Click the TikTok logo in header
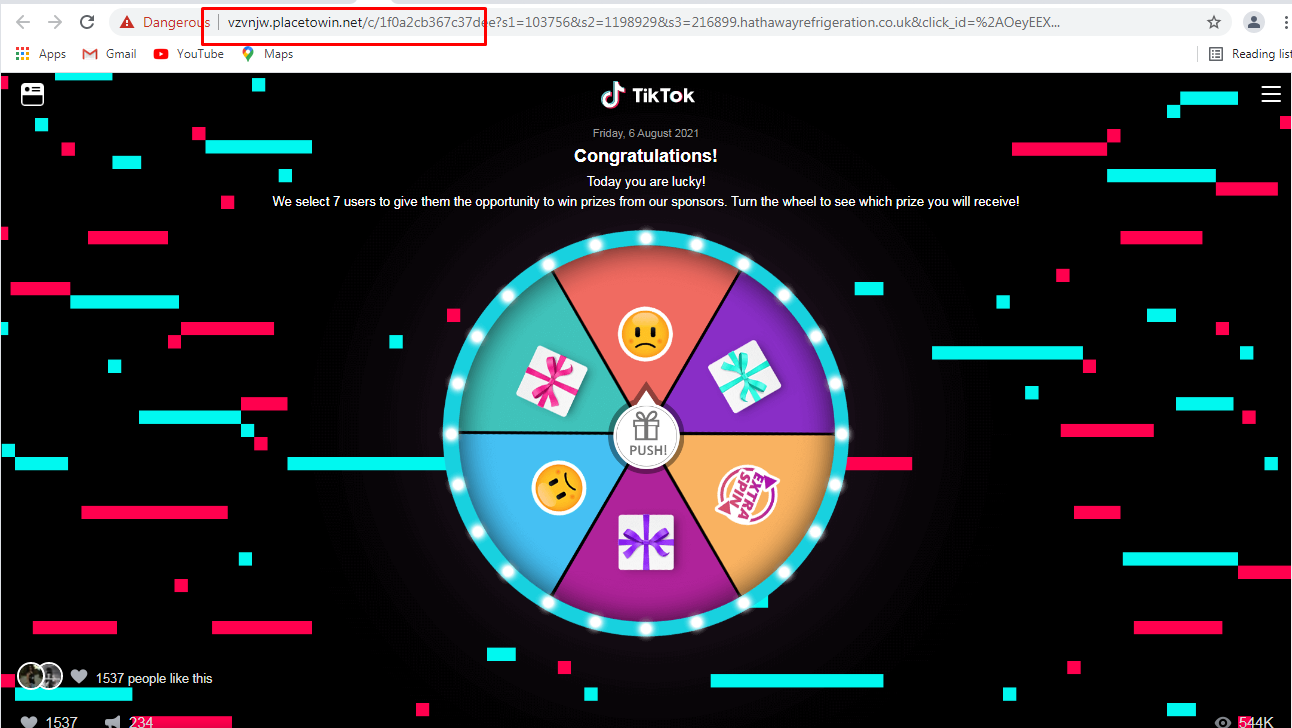 tap(647, 95)
